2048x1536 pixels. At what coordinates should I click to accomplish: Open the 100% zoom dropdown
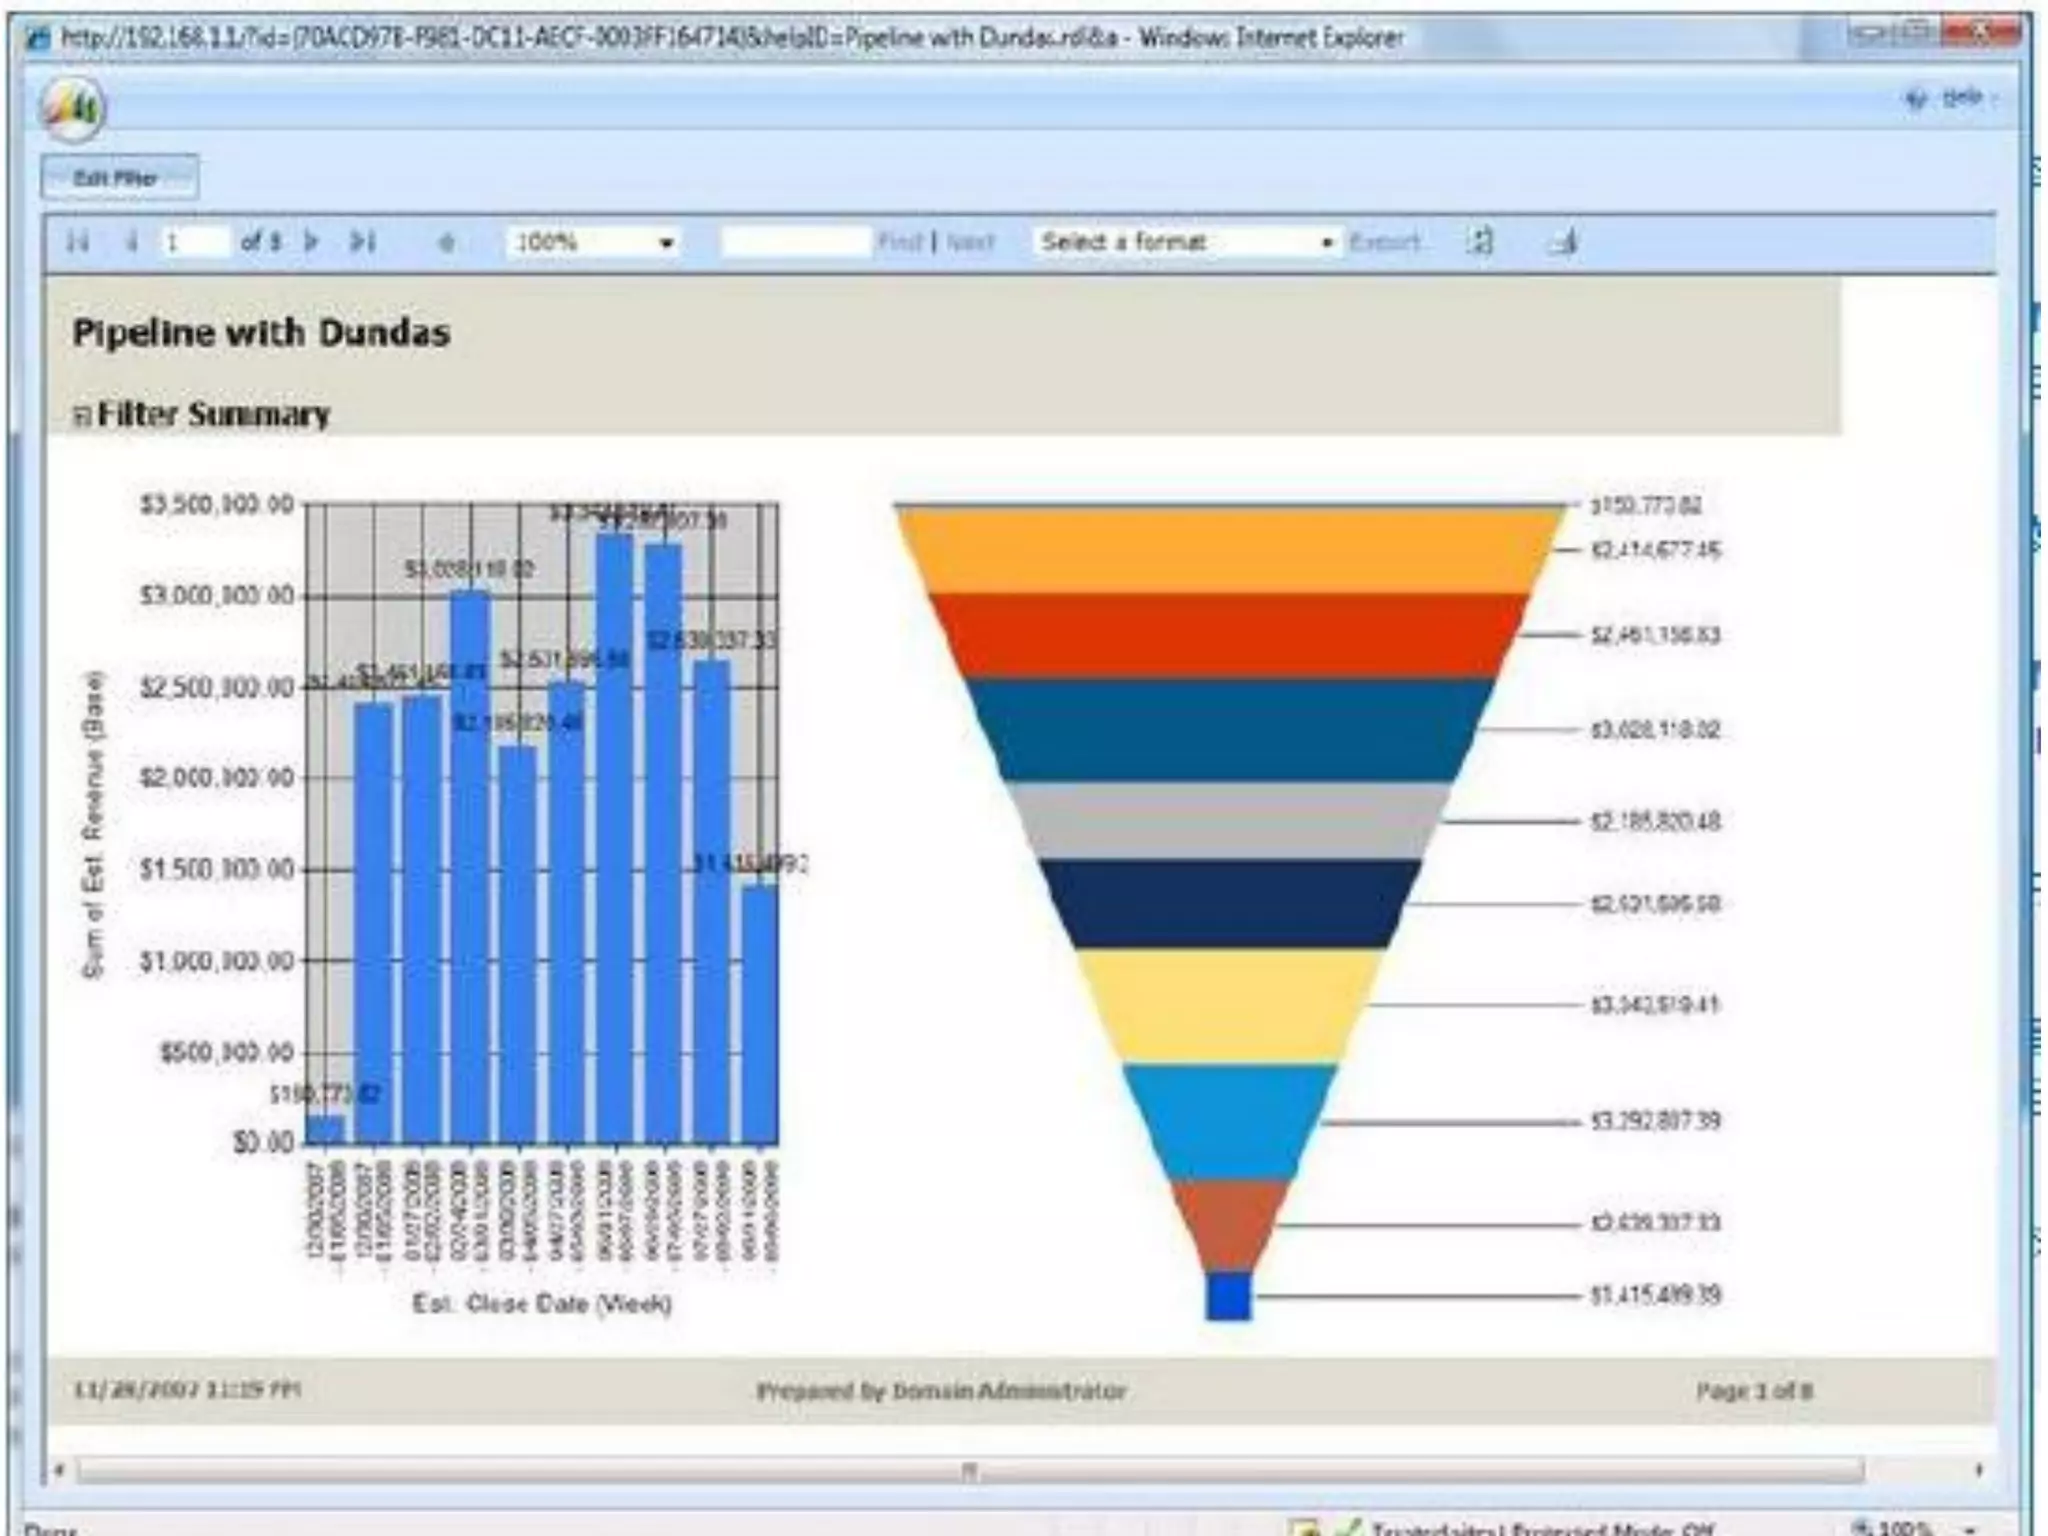(665, 242)
